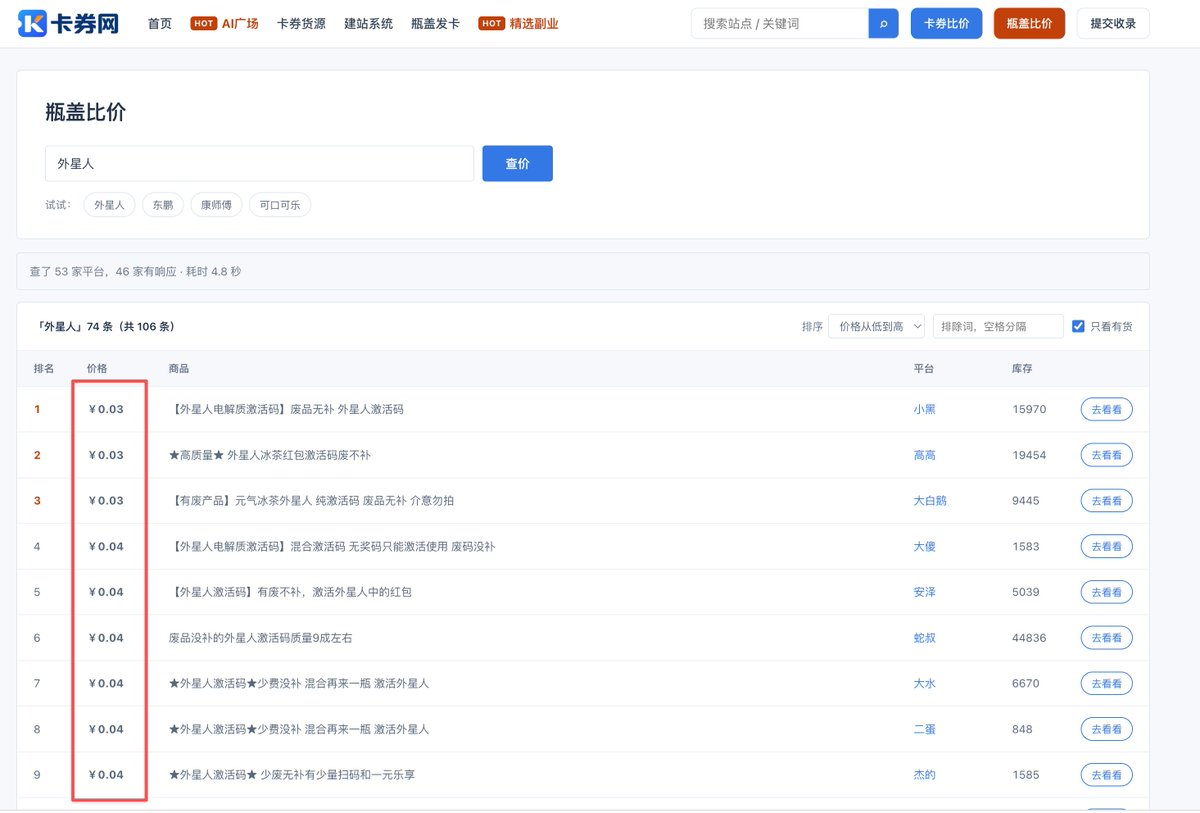The width and height of the screenshot is (1200, 813).
Task: Choose the 可口可乐 suggestion chip
Action: tap(280, 205)
